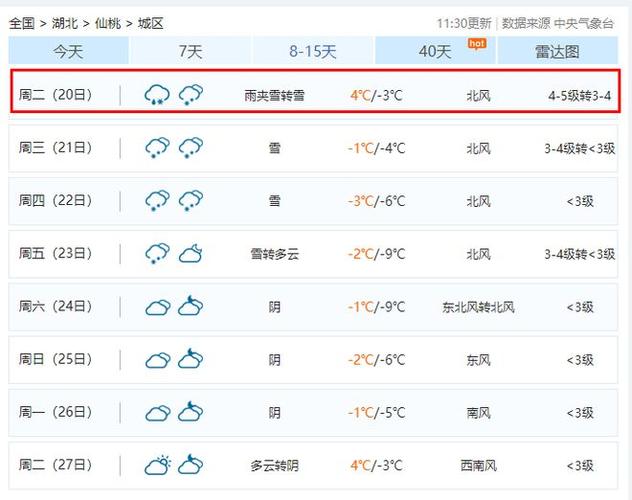Select the 周六 (24日) date label
The height and width of the screenshot is (500, 632).
click(x=55, y=306)
